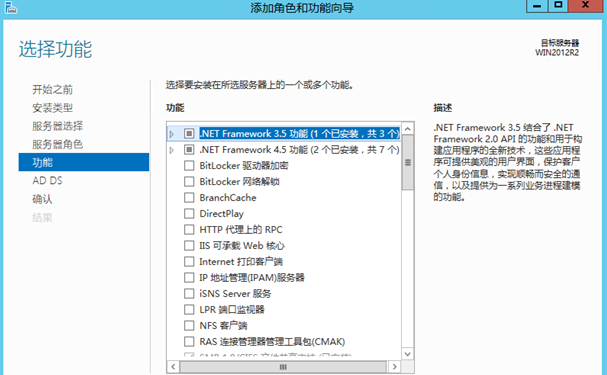This screenshot has height=375, width=607.
Task: Select BitLocker 网络解锁 feature text
Action: (239, 182)
